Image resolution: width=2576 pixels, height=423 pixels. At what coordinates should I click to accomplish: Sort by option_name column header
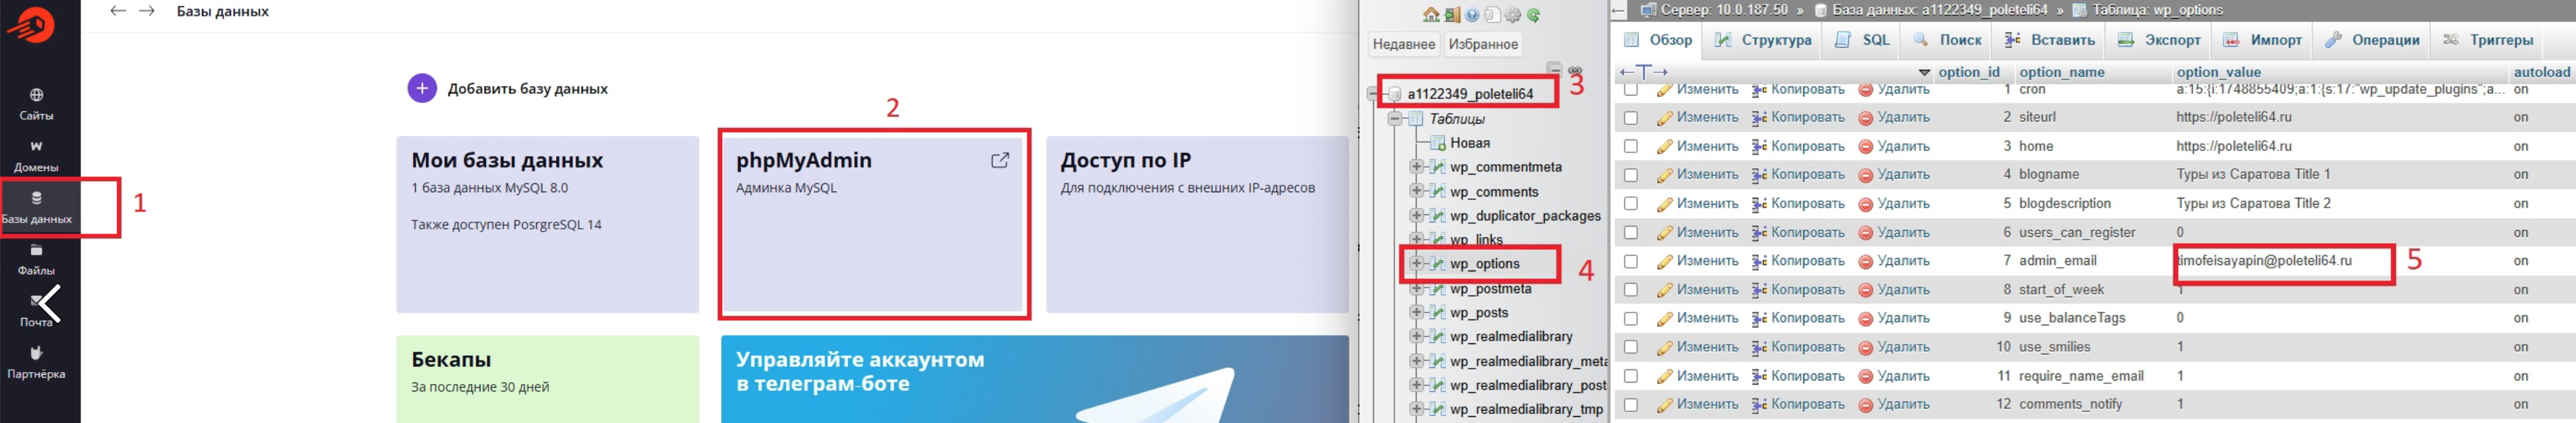coord(2062,72)
